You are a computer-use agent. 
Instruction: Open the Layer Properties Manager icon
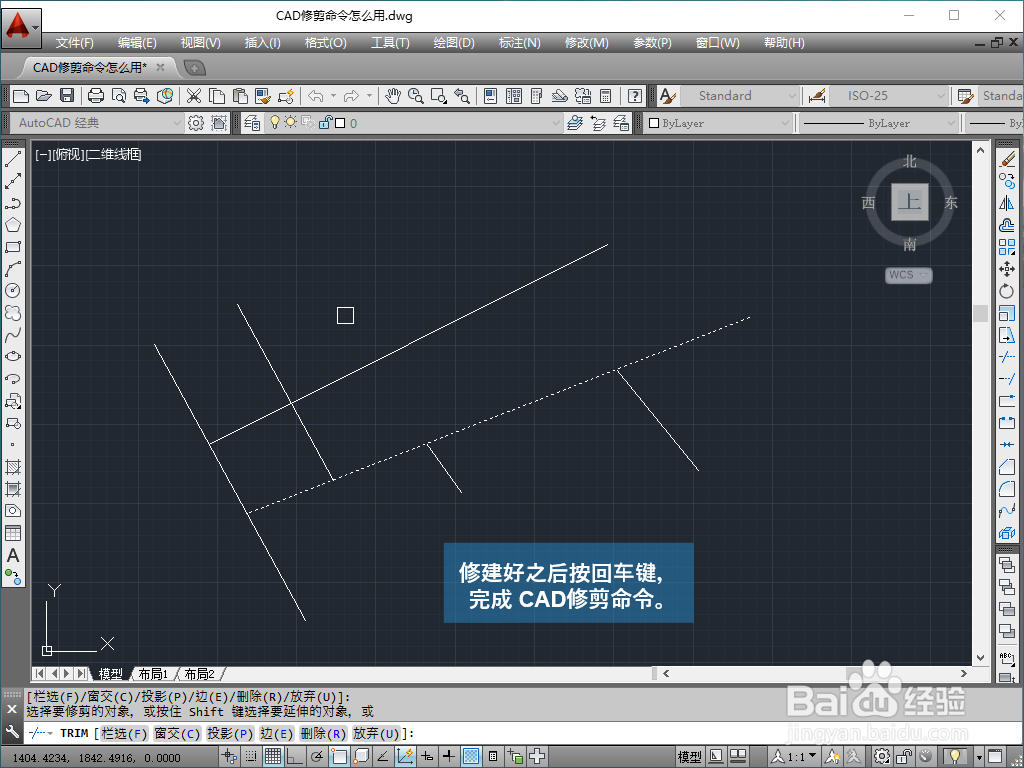coord(252,123)
